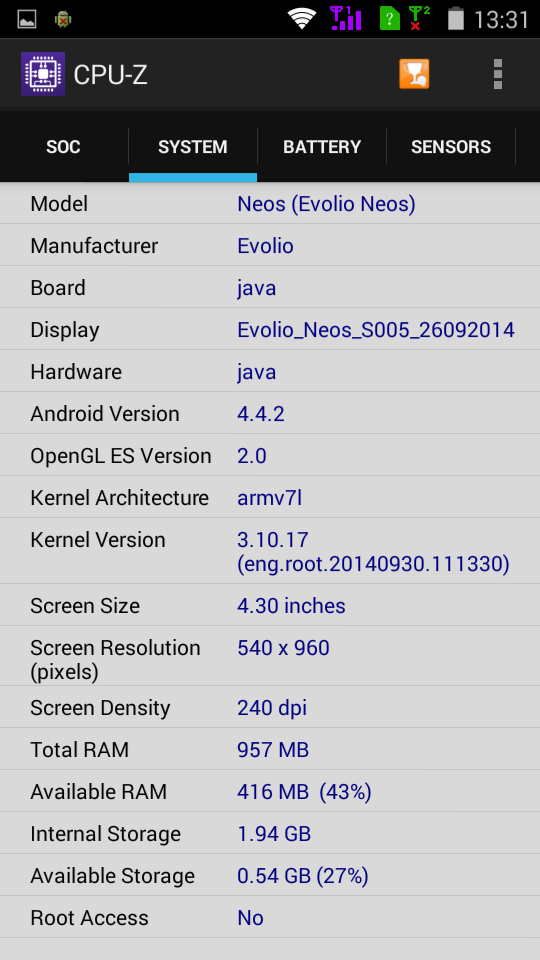Image resolution: width=540 pixels, height=960 pixels.
Task: Tap the green question-mark SIM card icon
Action: pyautogui.click(x=389, y=18)
